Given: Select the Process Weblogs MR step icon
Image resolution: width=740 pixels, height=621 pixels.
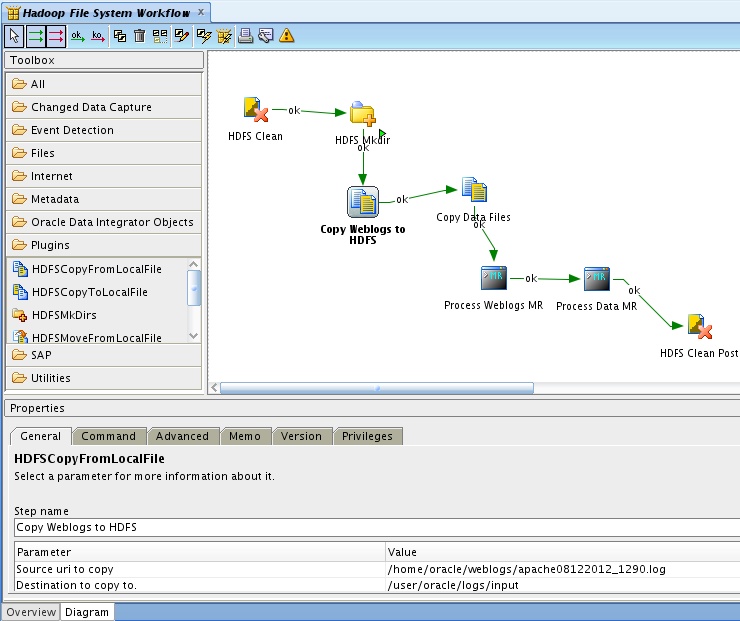Looking at the screenshot, I should 494,278.
